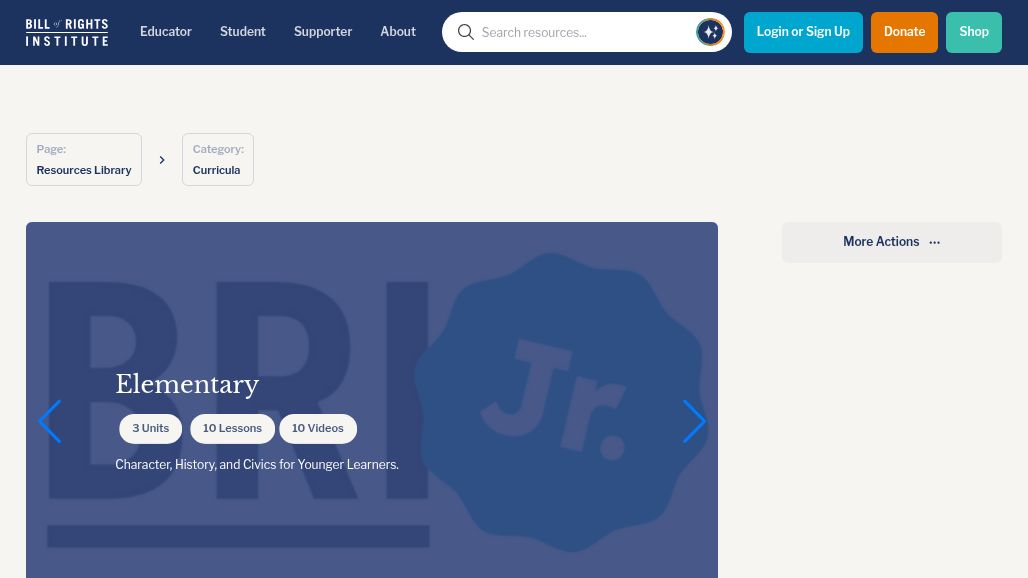Click the breadcrumb chevron separator
This screenshot has width=1028, height=578.
[x=162, y=159]
